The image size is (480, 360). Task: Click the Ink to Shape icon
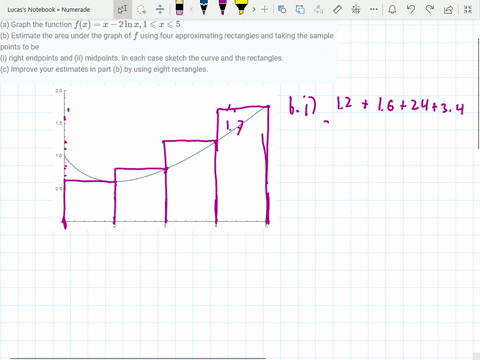tap(300, 9)
